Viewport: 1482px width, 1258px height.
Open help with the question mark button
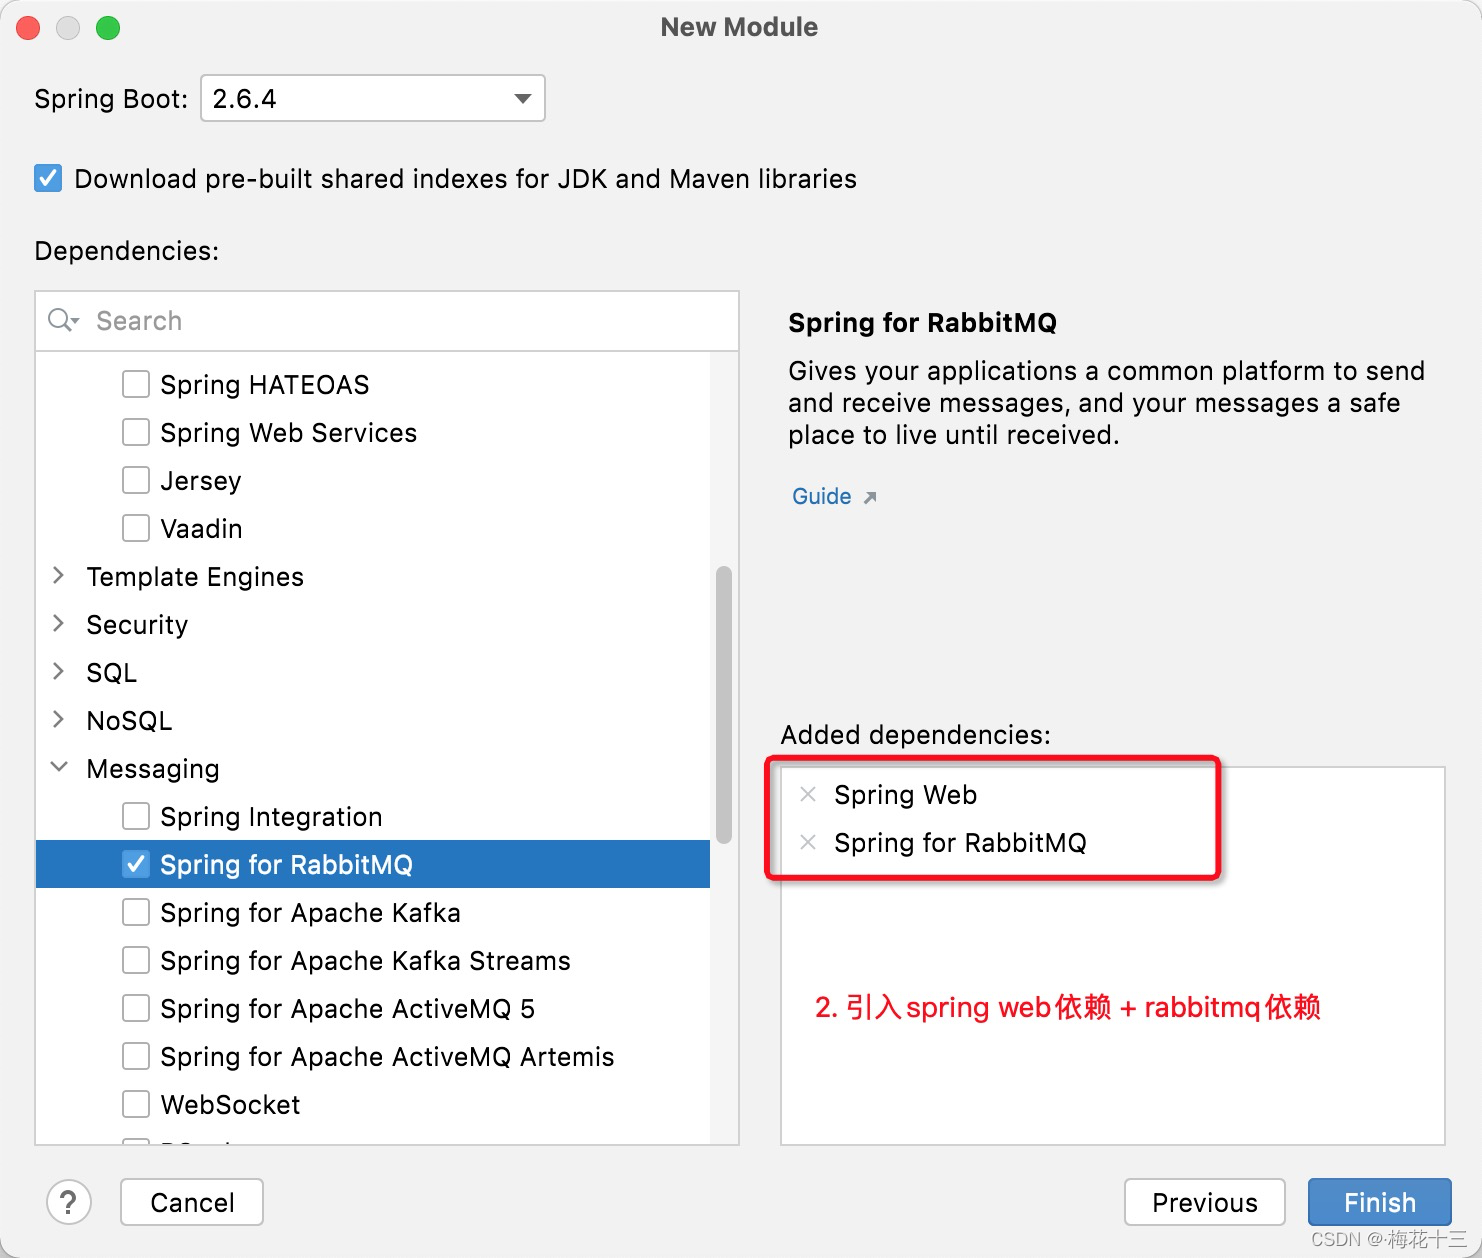tap(69, 1201)
